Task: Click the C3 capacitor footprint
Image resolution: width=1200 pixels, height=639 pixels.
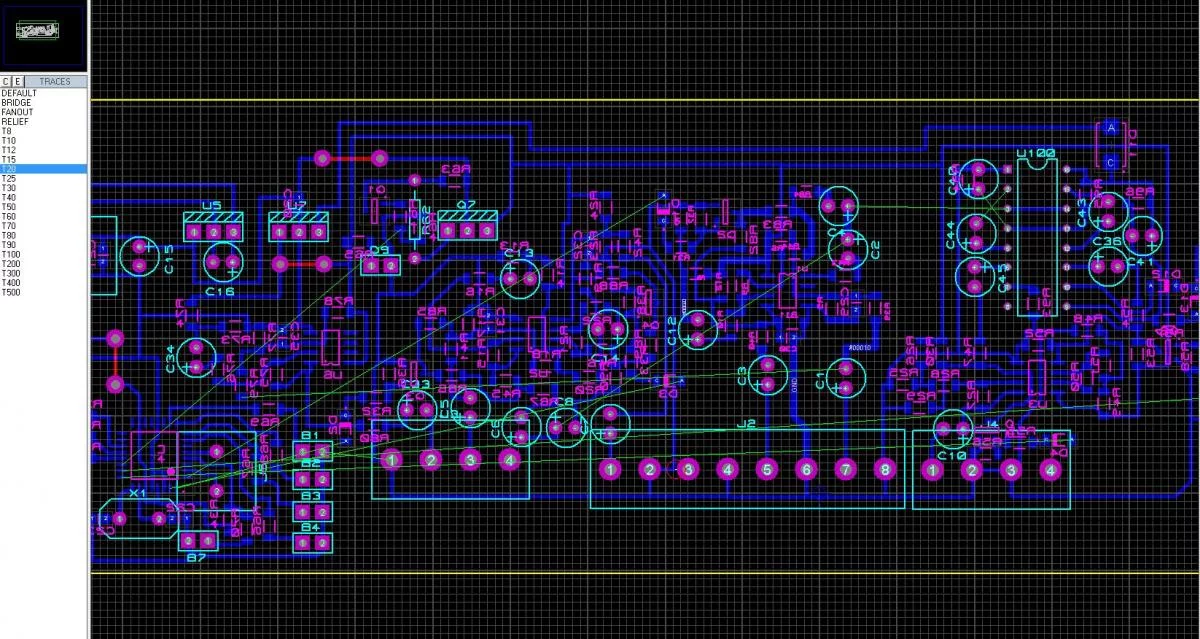Action: pos(767,375)
